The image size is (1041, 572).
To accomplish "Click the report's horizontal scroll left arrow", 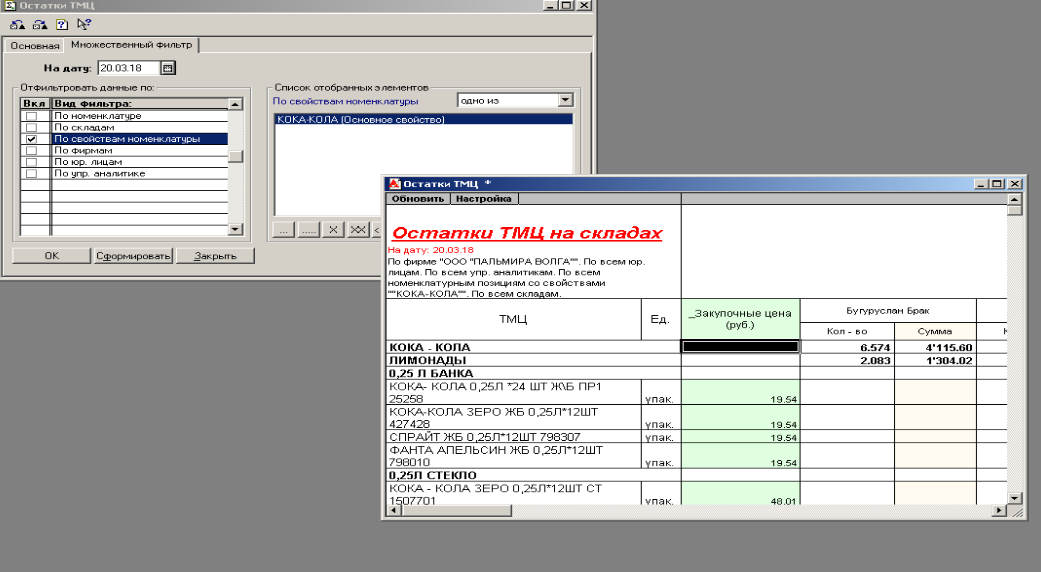I will click(x=393, y=510).
